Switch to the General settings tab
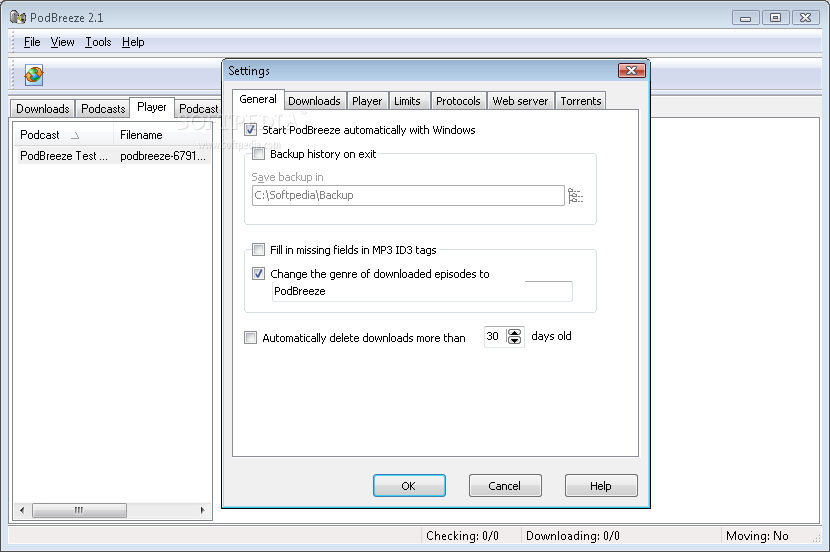Screen dimensions: 830x552 point(258,99)
